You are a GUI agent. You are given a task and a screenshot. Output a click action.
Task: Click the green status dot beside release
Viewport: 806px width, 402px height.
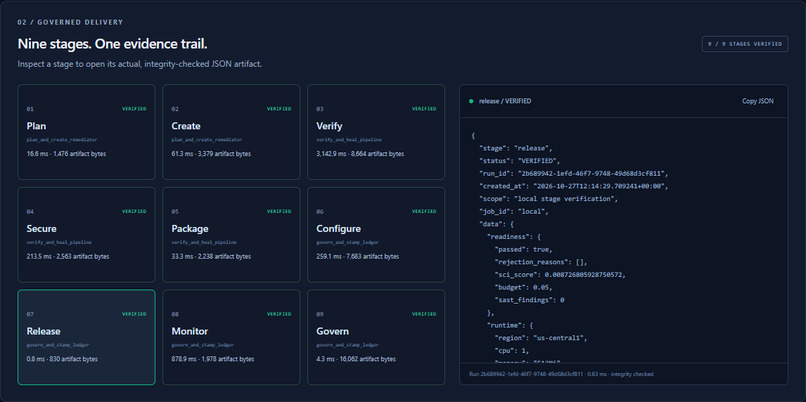[471, 101]
